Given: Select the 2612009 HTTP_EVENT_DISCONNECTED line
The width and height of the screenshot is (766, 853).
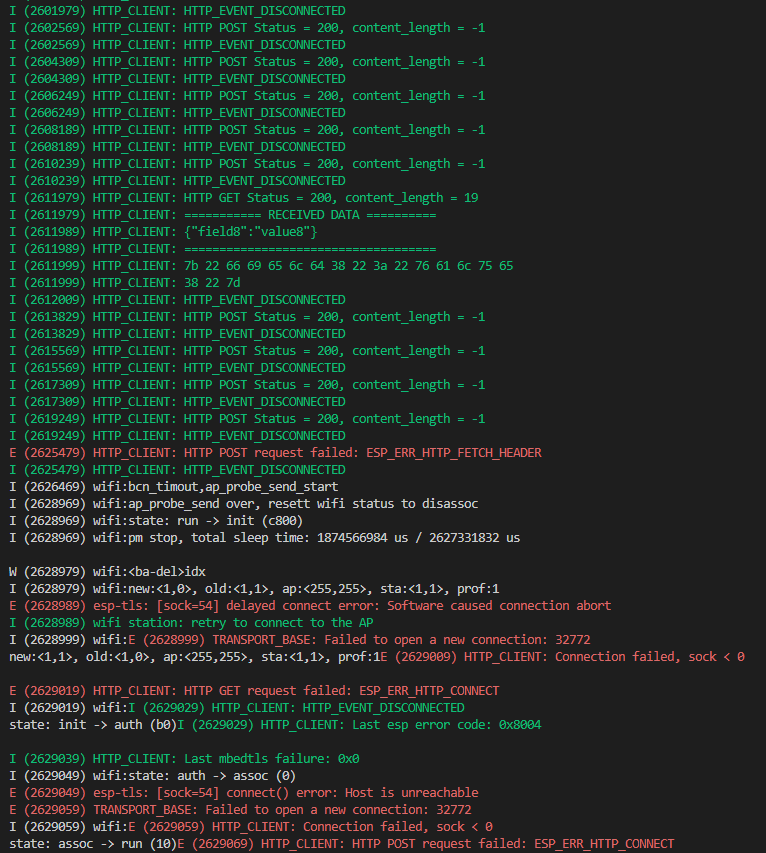Looking at the screenshot, I should (177, 300).
